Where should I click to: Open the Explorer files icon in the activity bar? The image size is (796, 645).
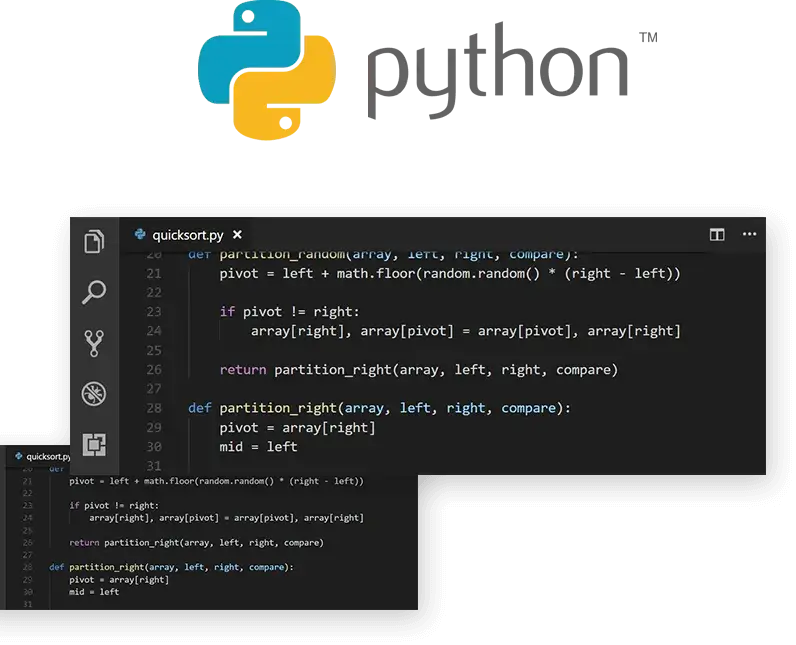click(x=94, y=241)
